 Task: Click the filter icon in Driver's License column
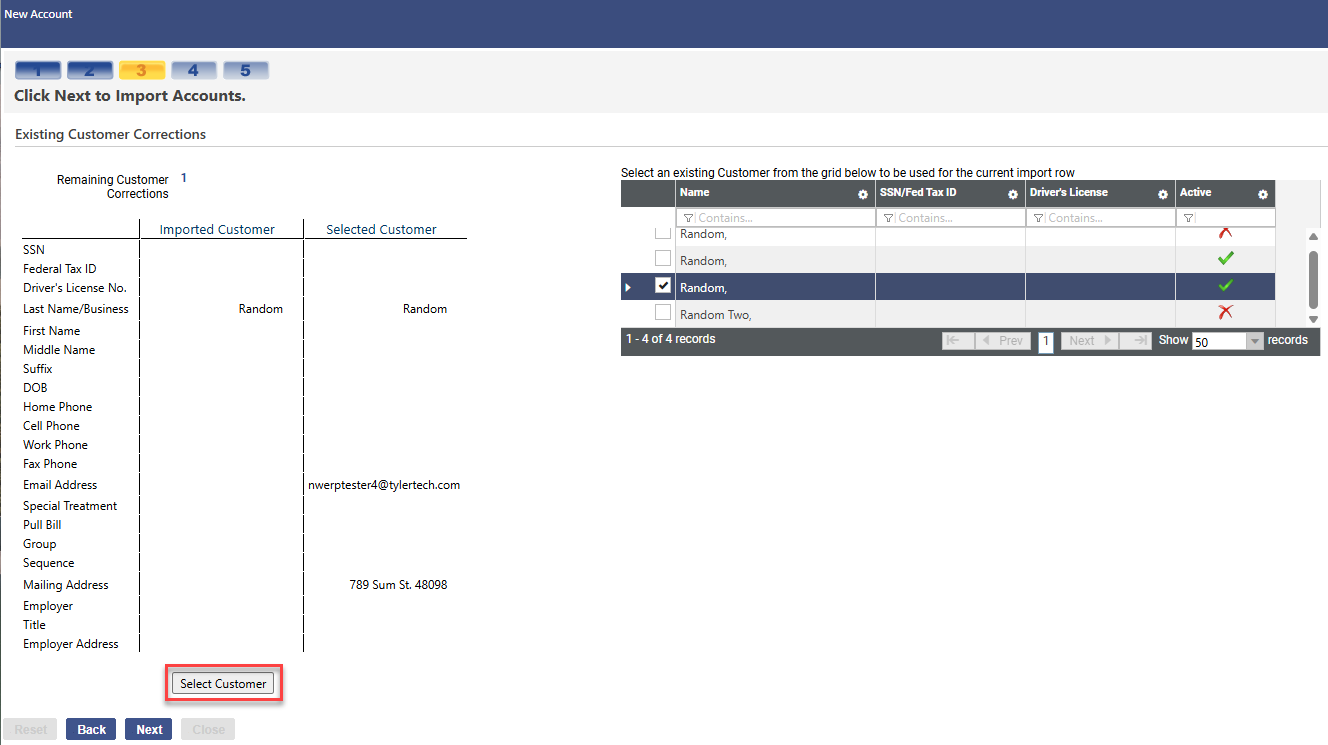click(1038, 218)
